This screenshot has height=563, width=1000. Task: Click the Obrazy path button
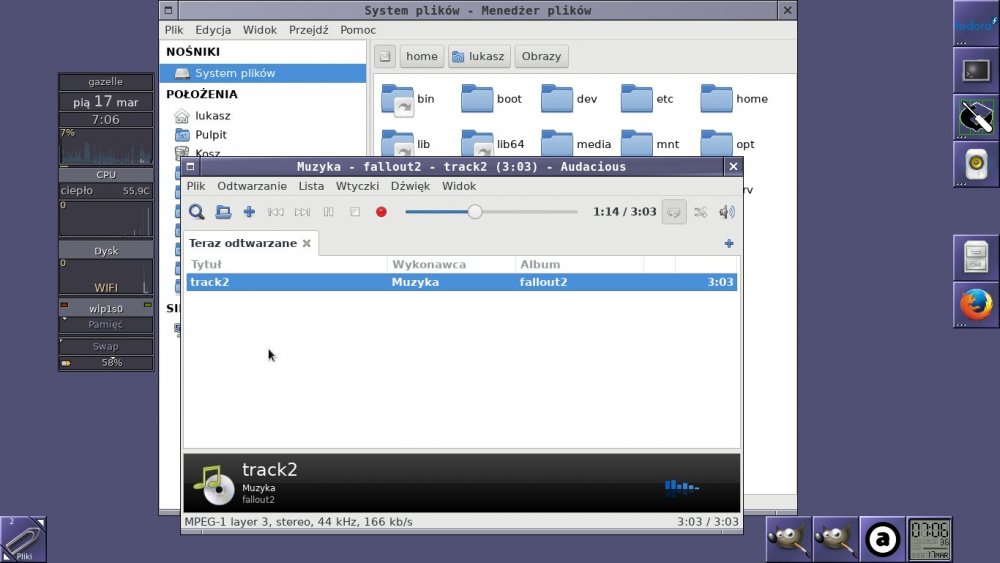pyautogui.click(x=541, y=56)
